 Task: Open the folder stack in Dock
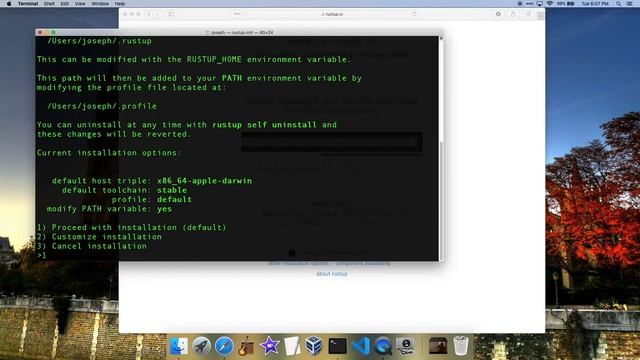pos(438,346)
